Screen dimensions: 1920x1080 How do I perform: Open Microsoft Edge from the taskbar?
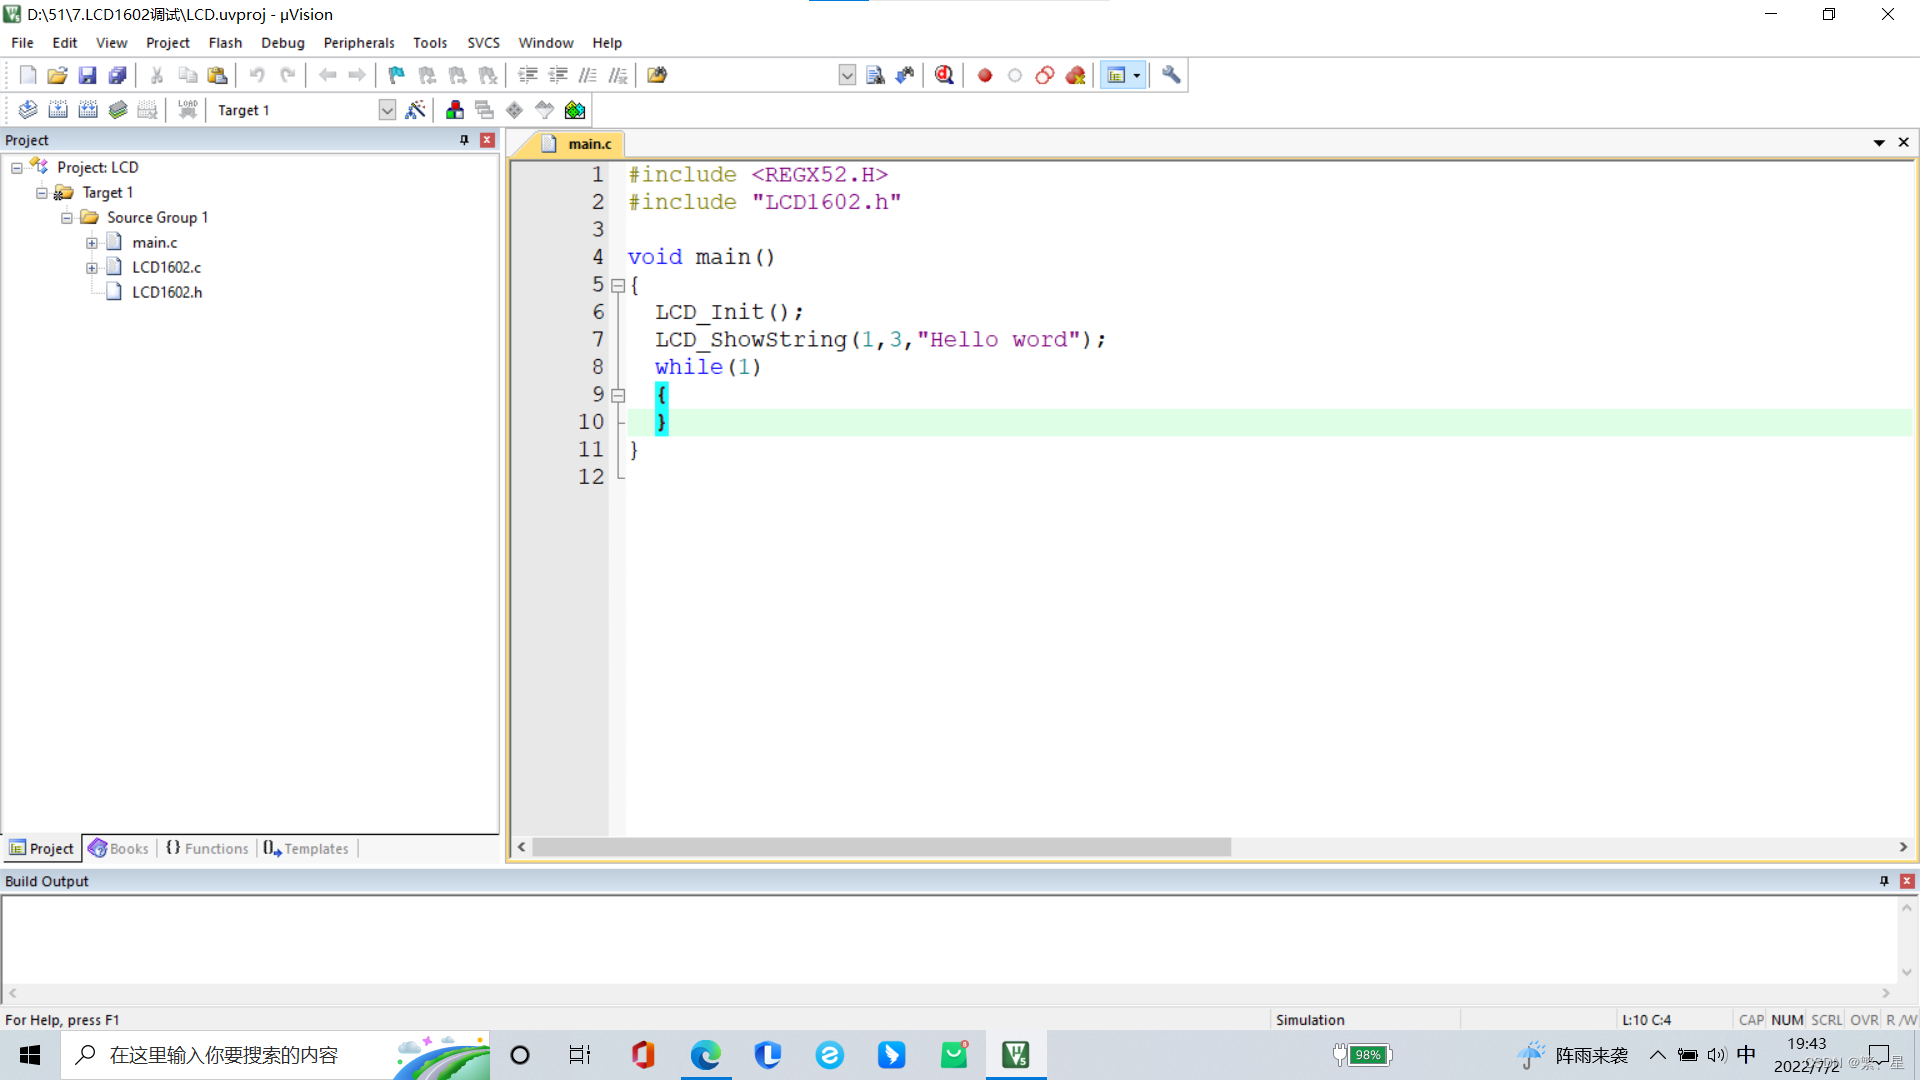pos(706,1055)
